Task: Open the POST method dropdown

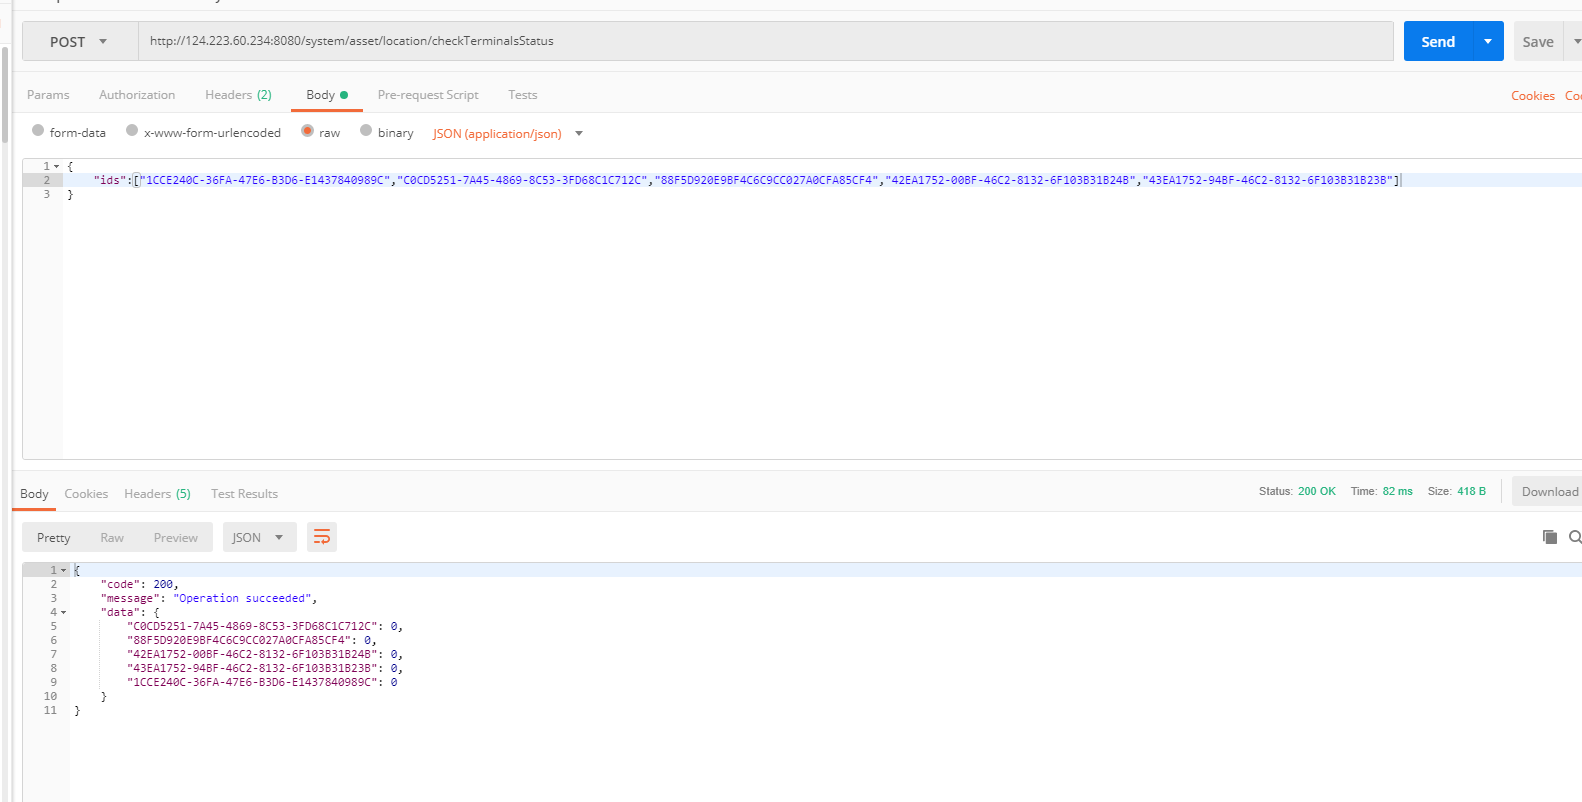Action: point(79,42)
